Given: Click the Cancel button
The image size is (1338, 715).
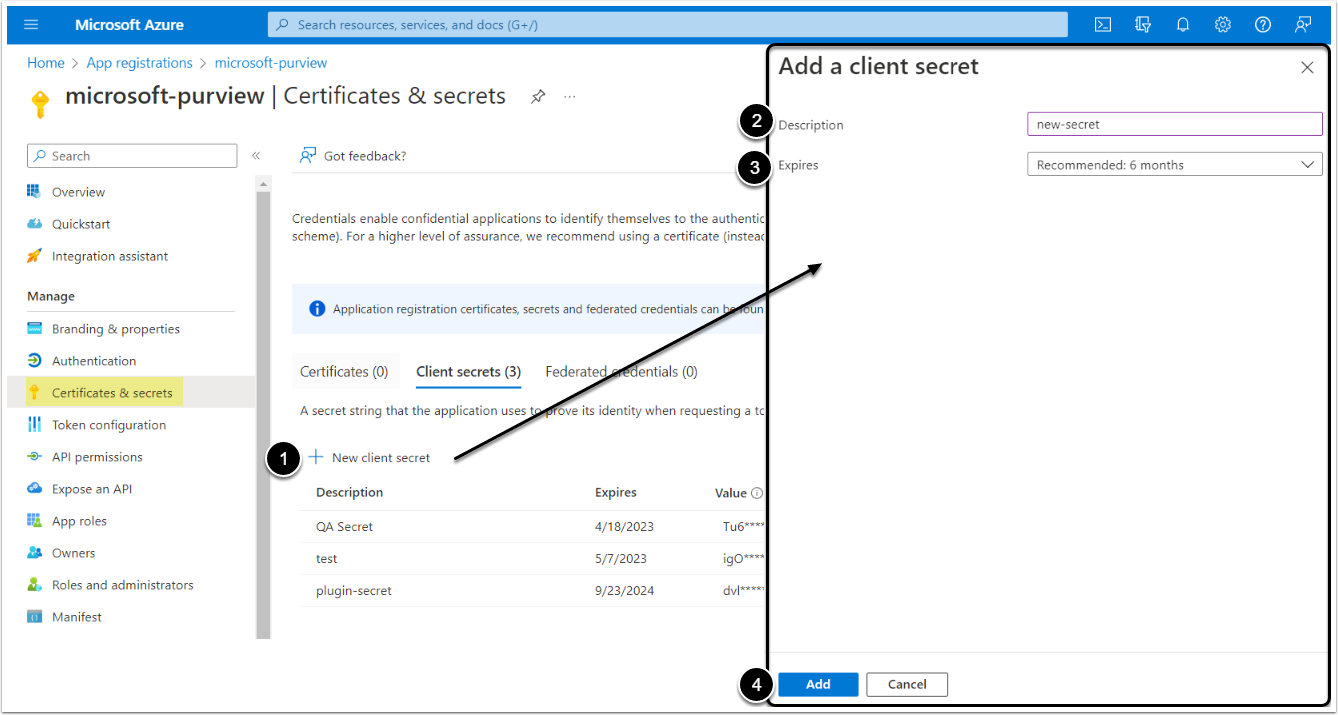Looking at the screenshot, I should tap(907, 684).
